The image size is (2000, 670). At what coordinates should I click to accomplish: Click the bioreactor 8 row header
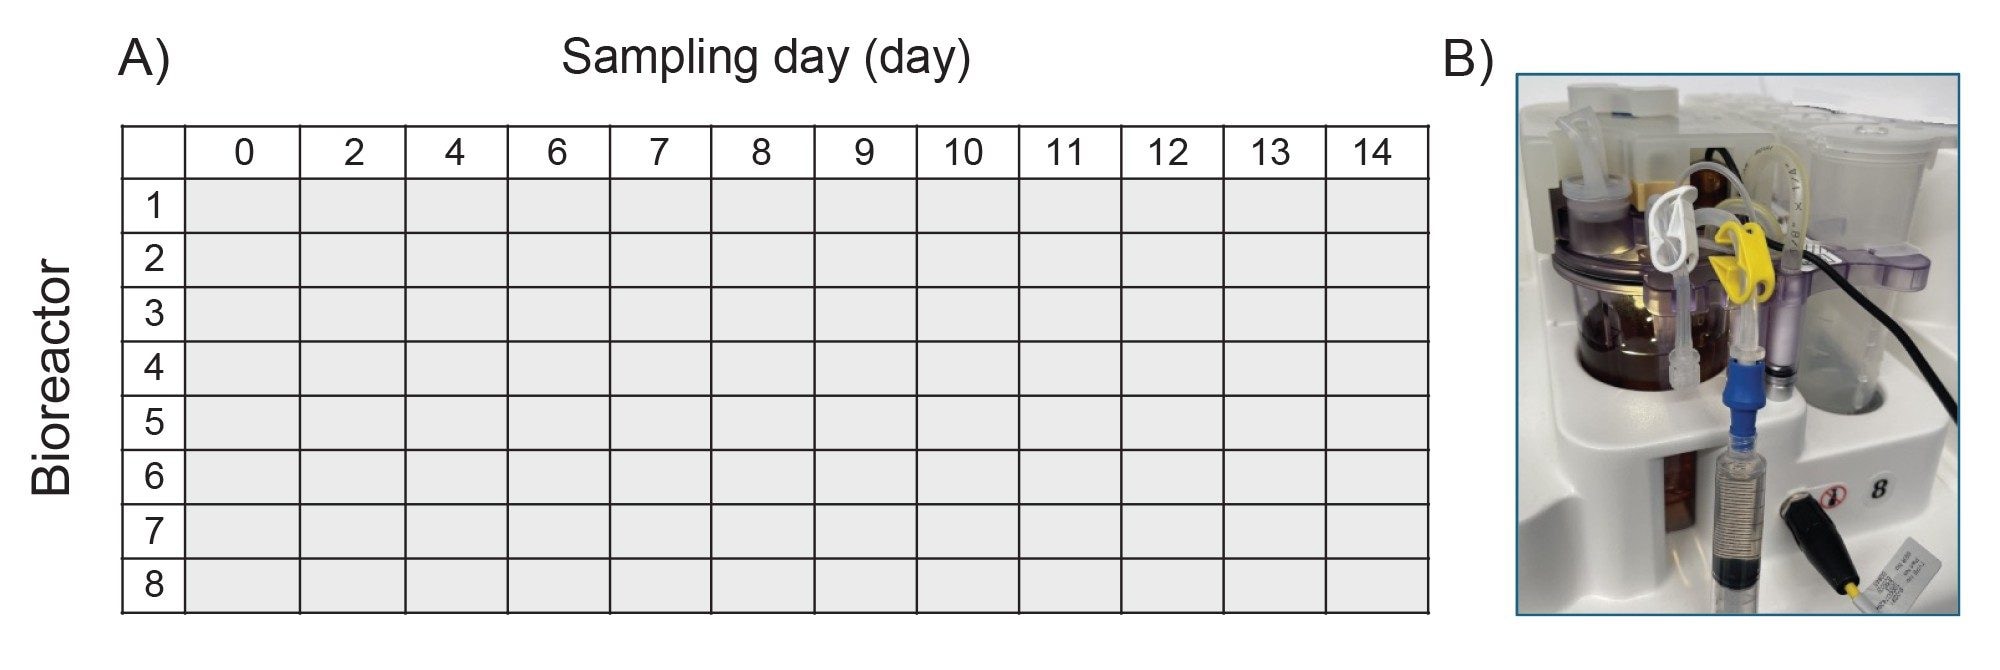tap(153, 584)
